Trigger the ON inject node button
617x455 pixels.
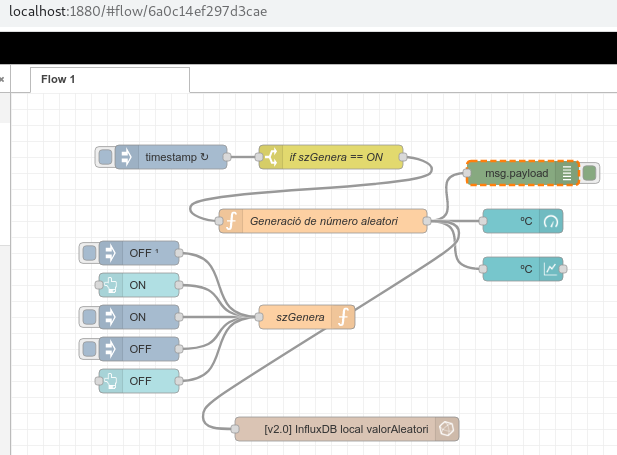[x=89, y=317]
